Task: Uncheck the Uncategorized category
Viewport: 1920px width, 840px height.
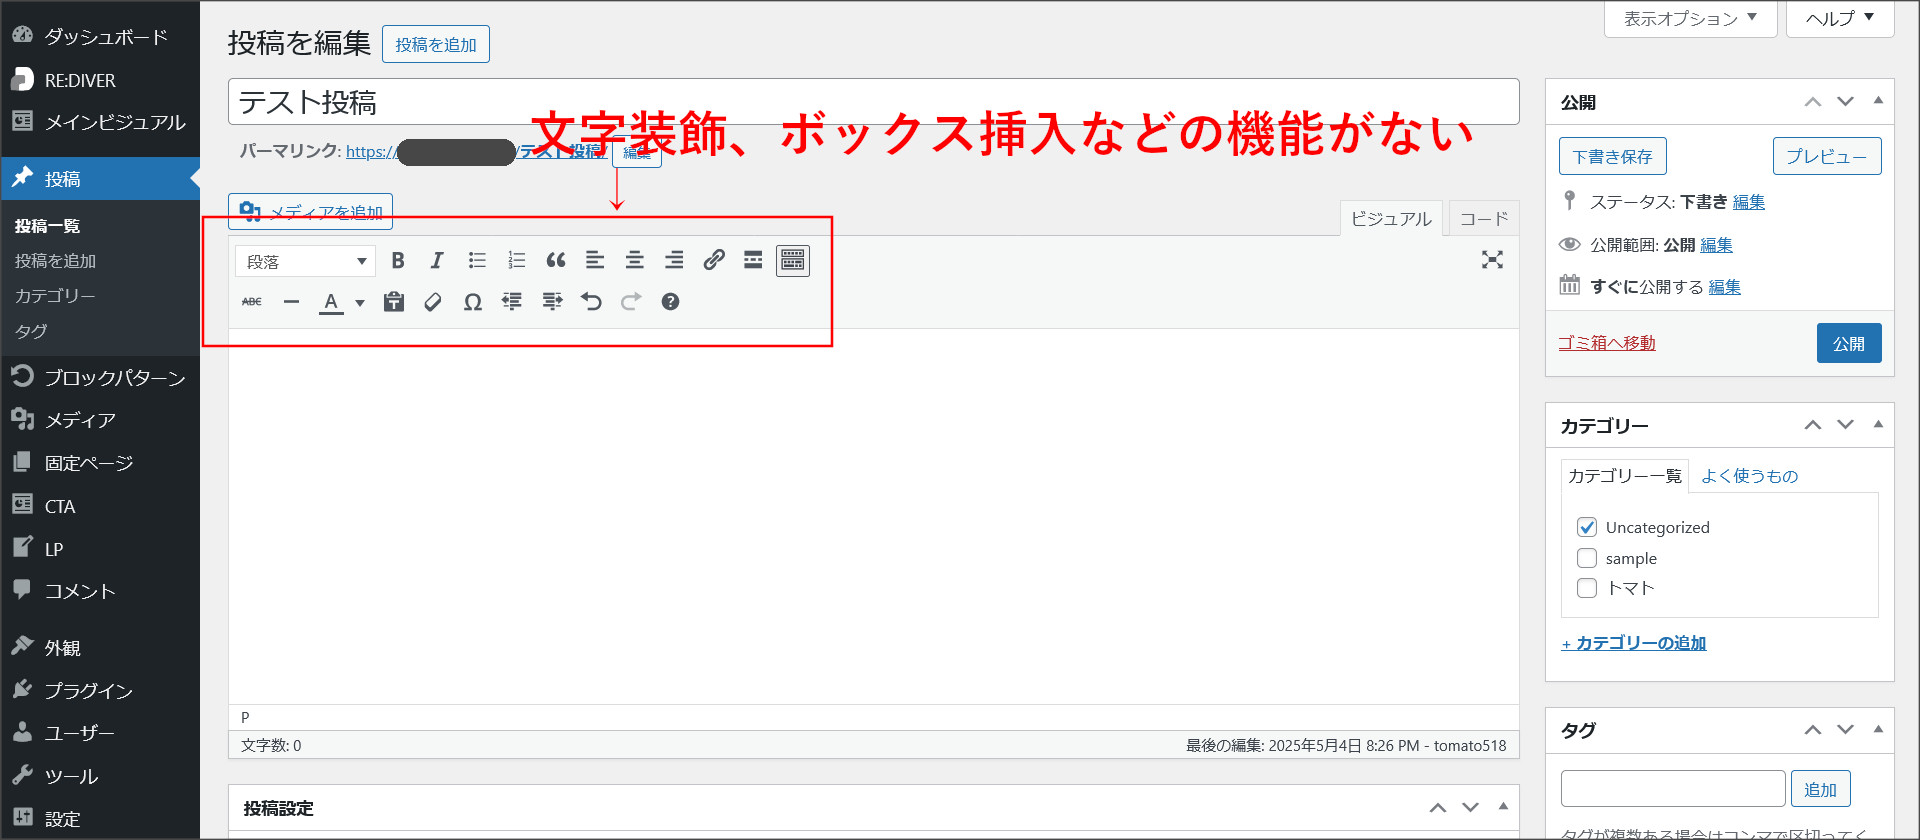Action: pos(1587,527)
